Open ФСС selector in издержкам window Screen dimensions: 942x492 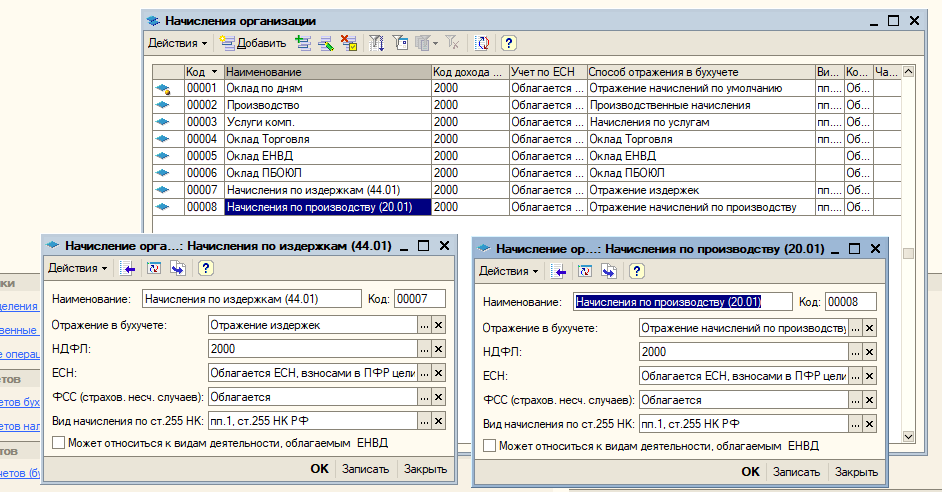coord(424,397)
